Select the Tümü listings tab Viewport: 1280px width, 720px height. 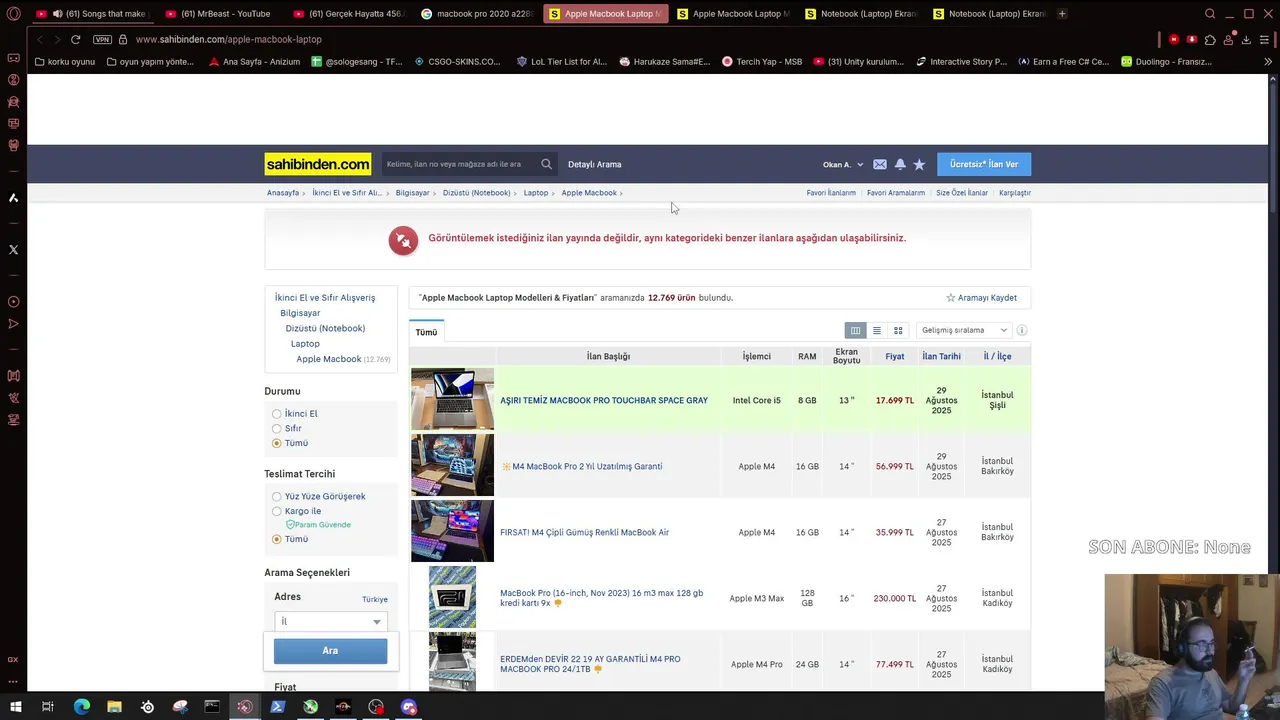point(426,332)
